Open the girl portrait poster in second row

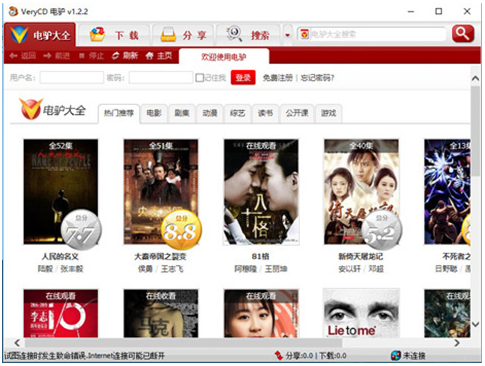tap(261, 313)
